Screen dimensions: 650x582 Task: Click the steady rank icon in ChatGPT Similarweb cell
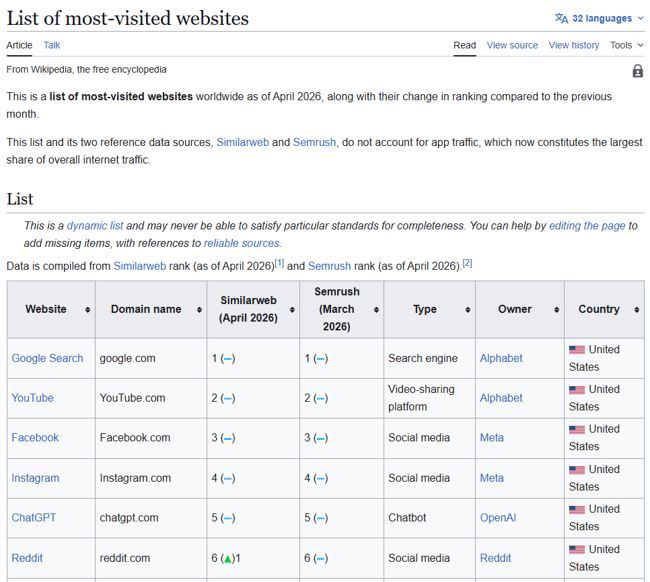click(x=228, y=518)
